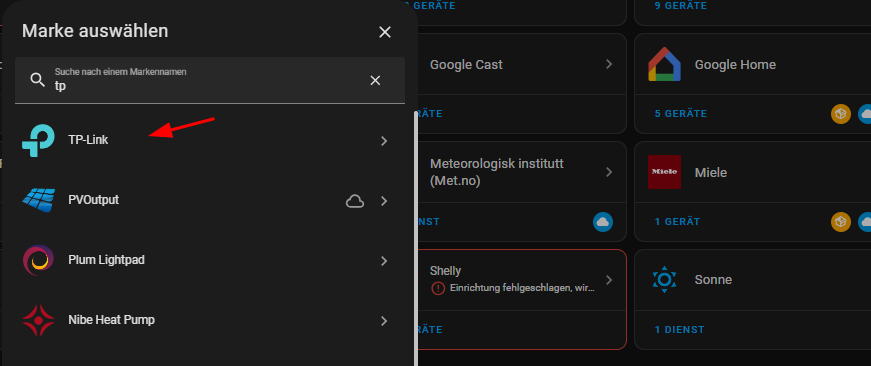Click the Google Home house icon
This screenshot has height=366, width=871.
[664, 64]
